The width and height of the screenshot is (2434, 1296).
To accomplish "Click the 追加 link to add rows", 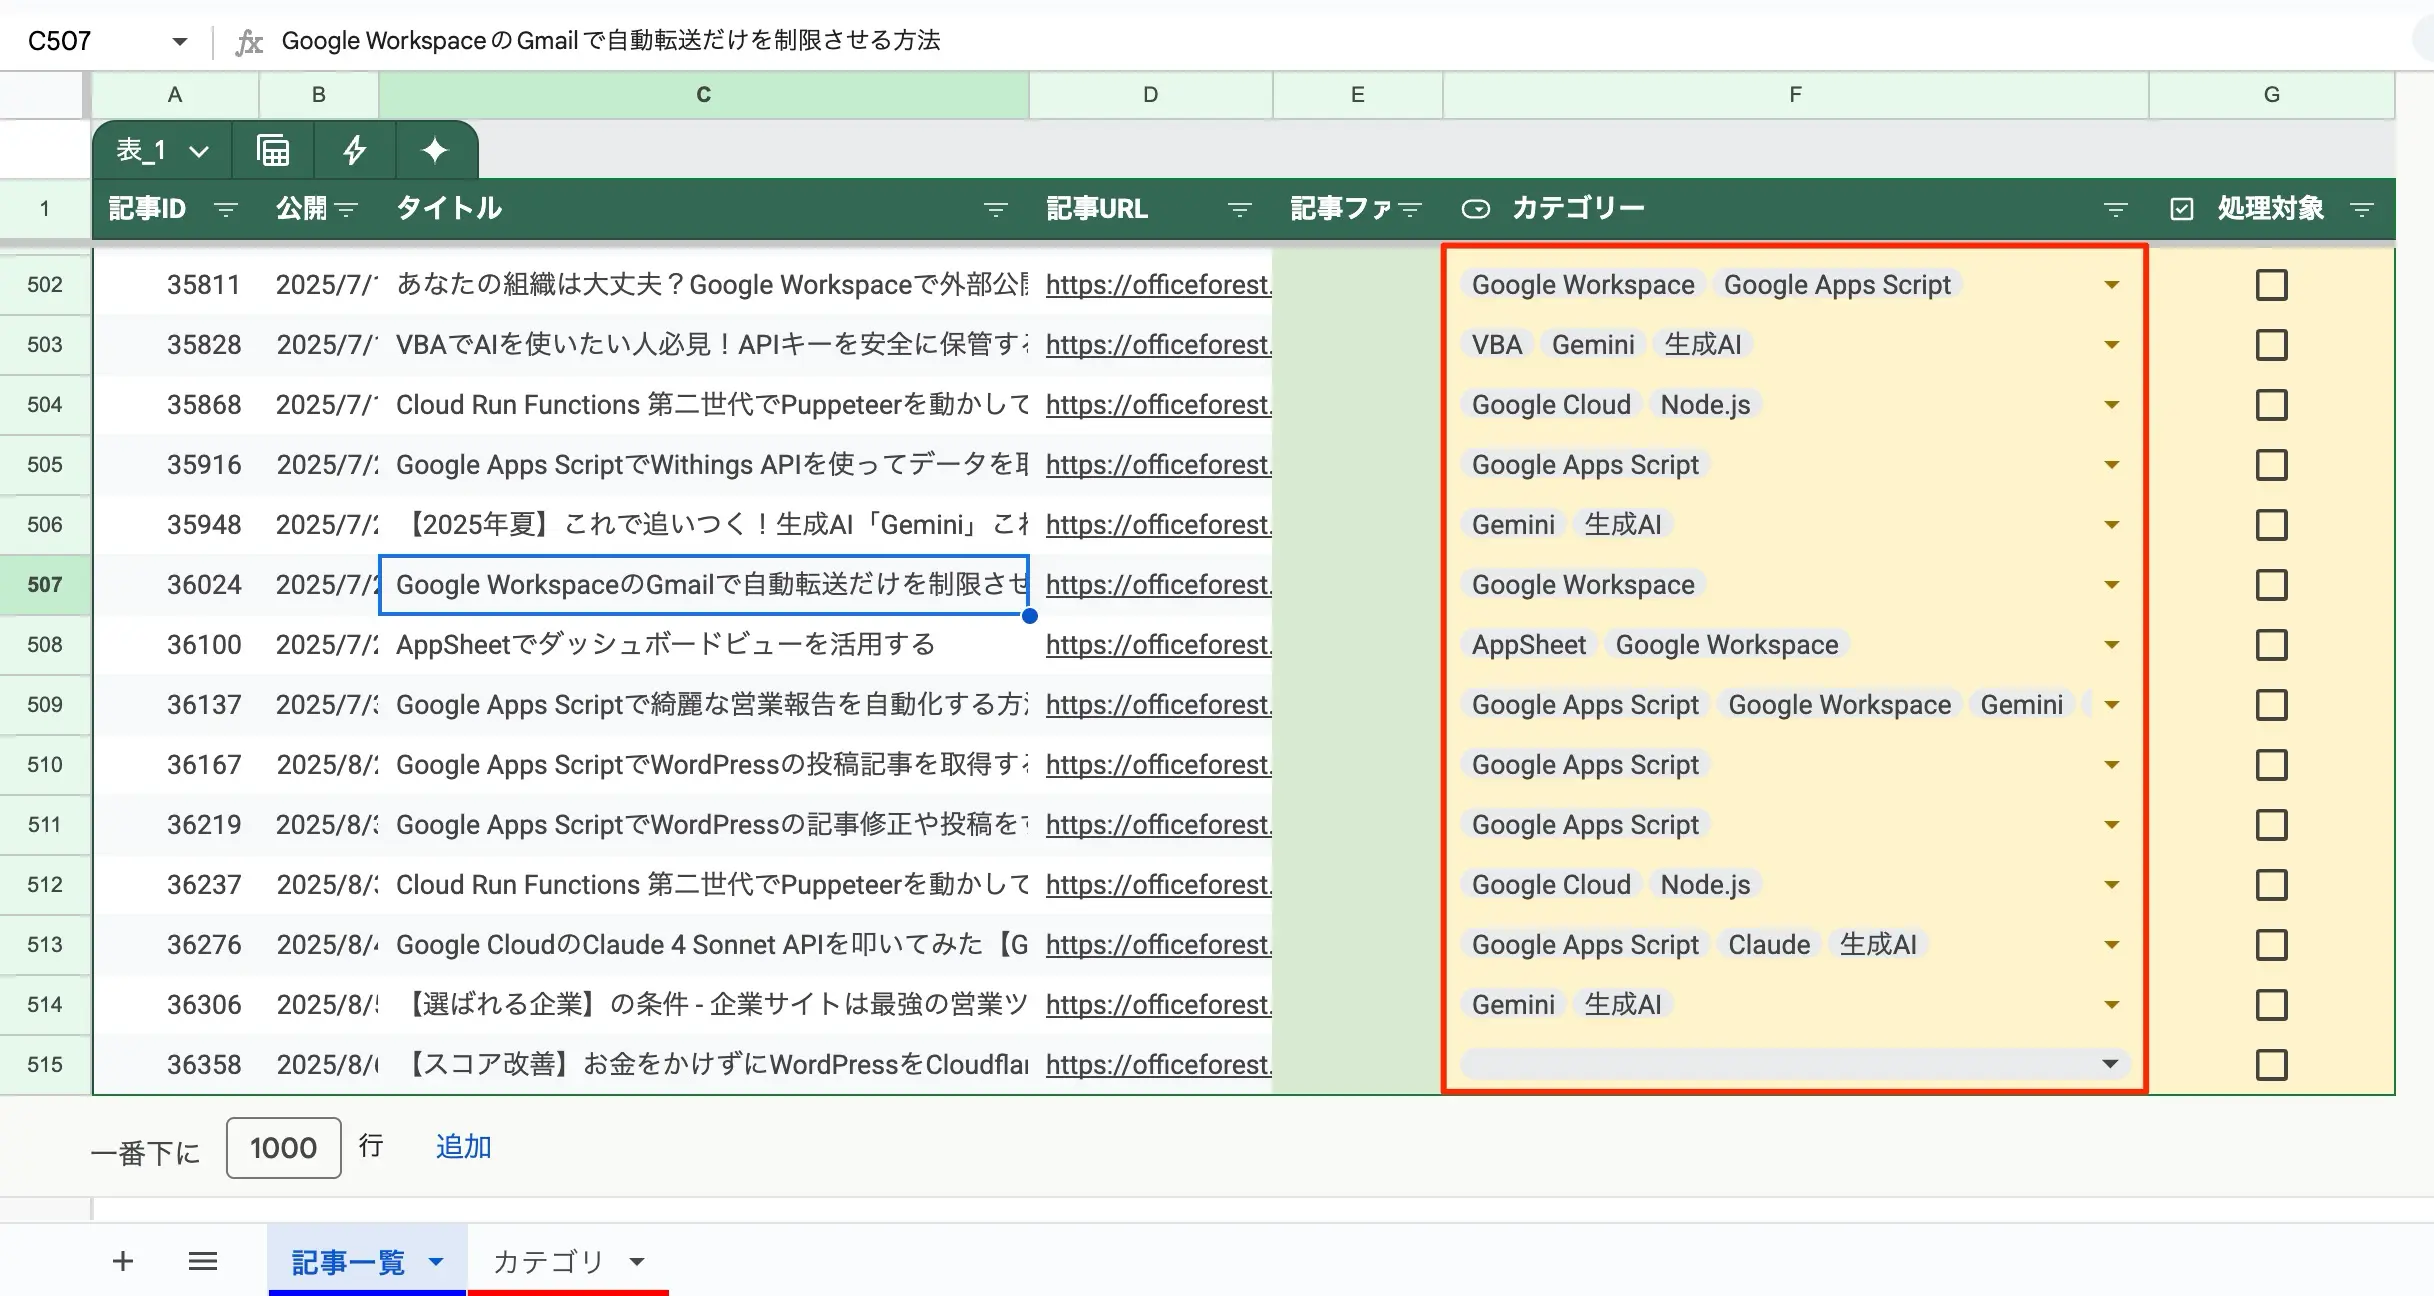I will (x=463, y=1147).
